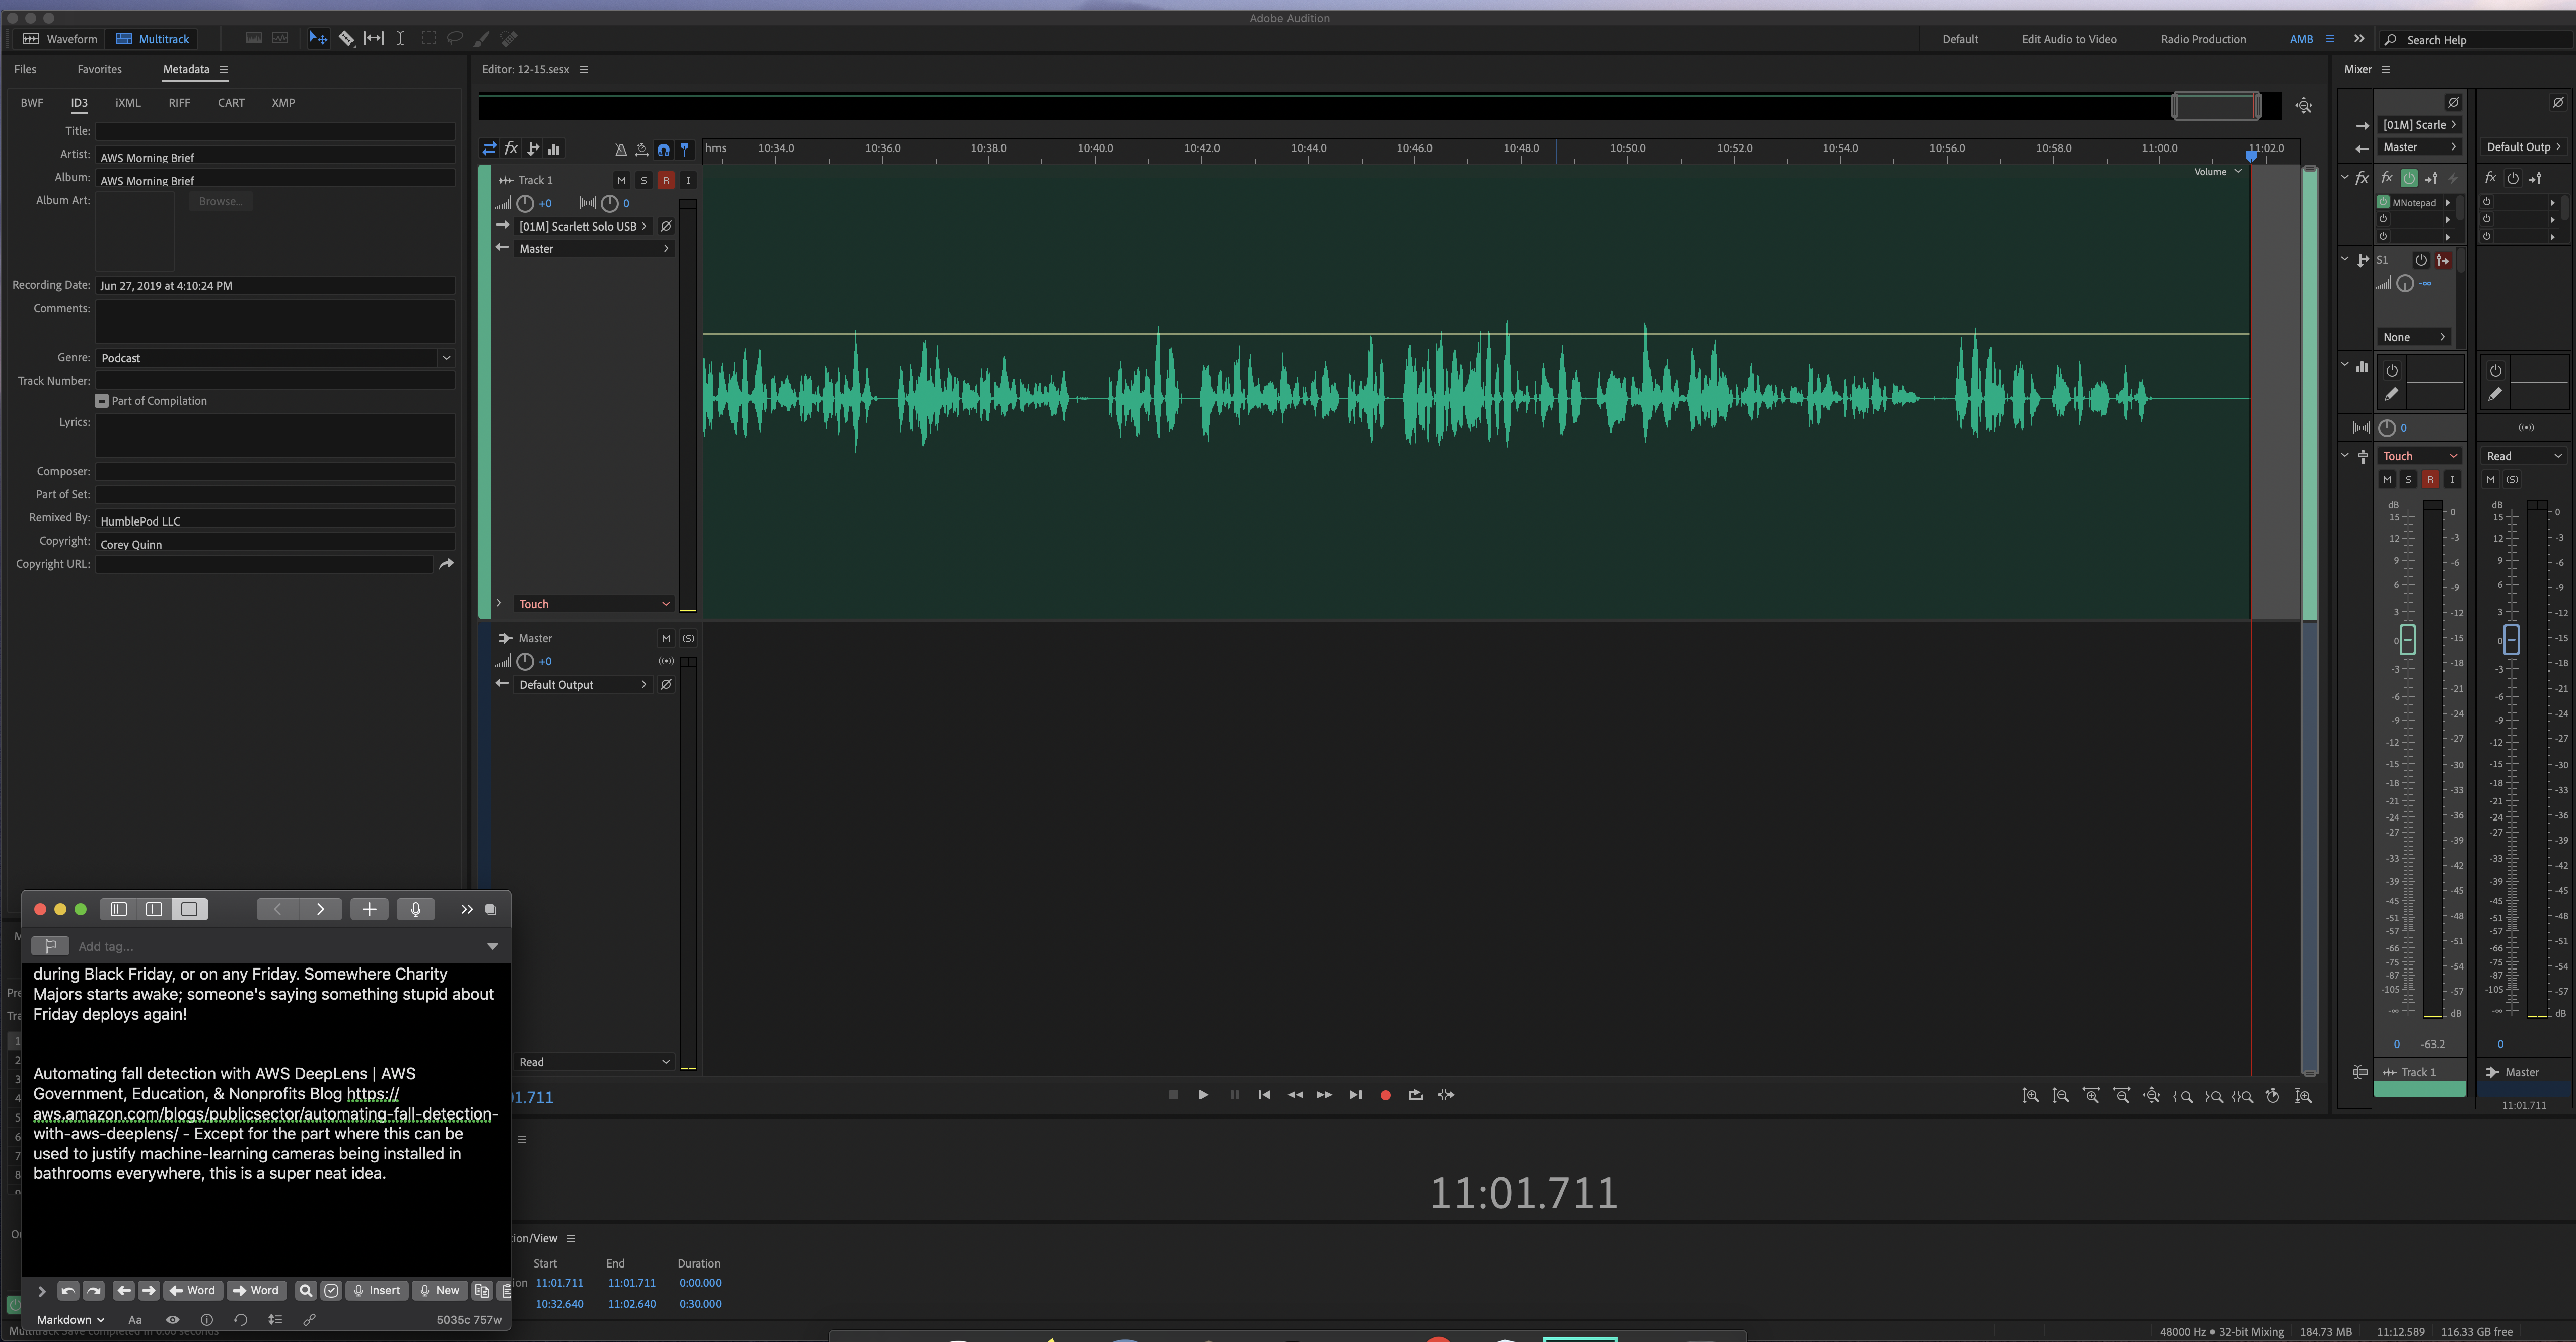The image size is (2576, 1342).
Task: Open the aws.amazon.com blog link in notes
Action: click(x=265, y=1114)
